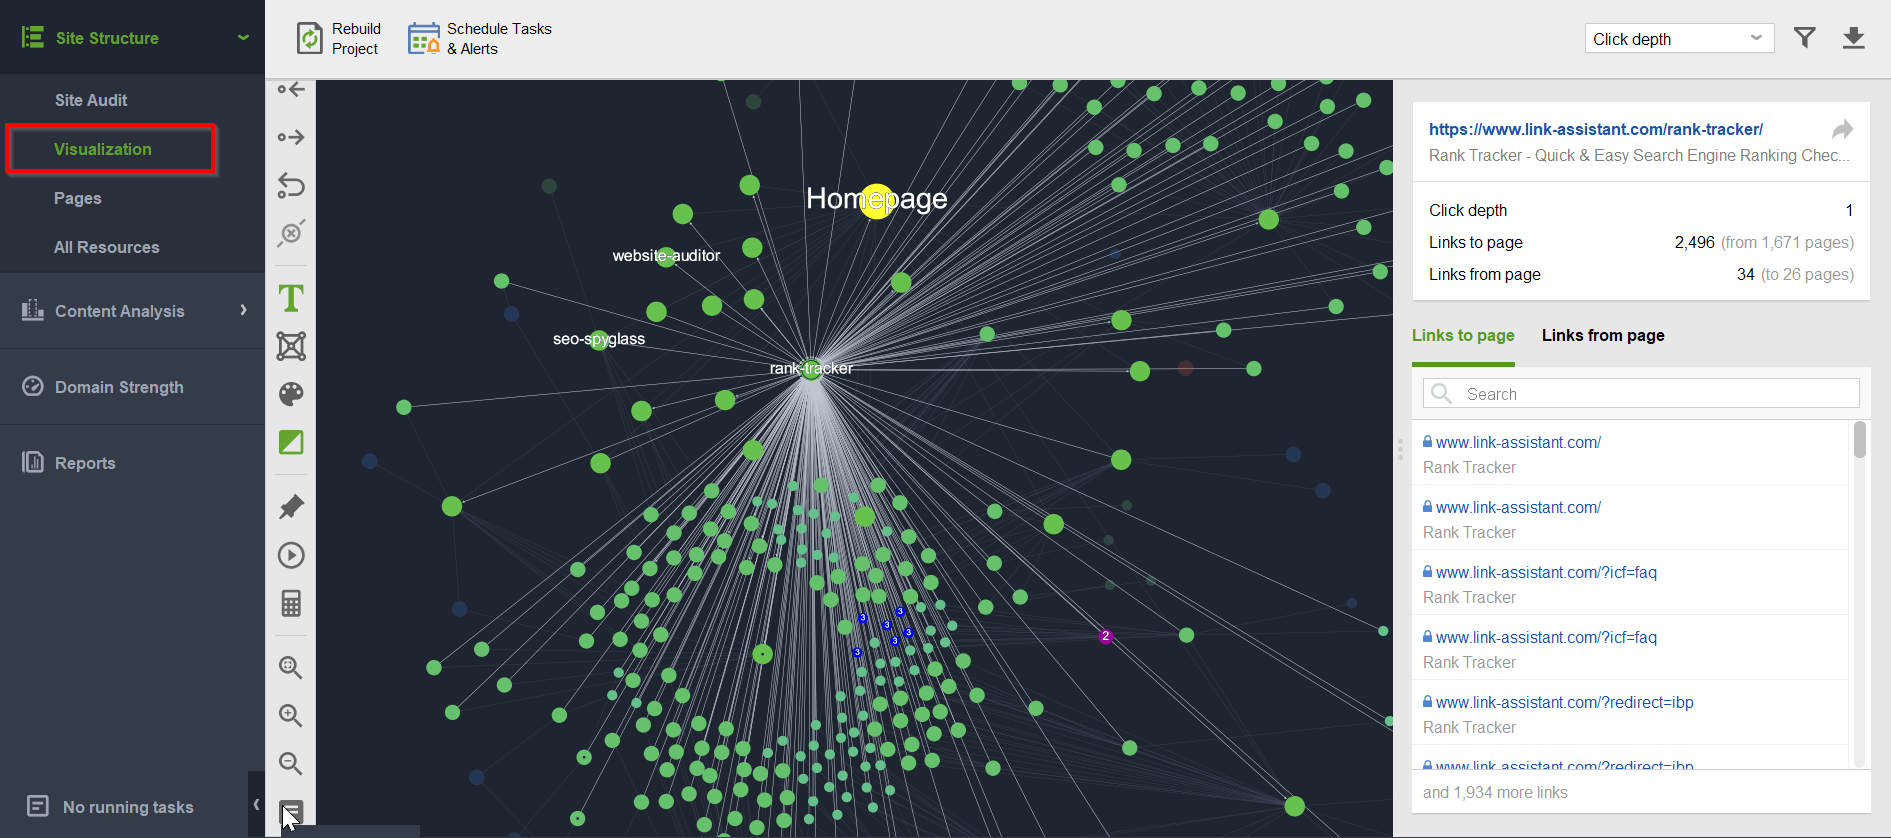The width and height of the screenshot is (1891, 838).
Task: Click the Domain Strength gauge icon
Action: (x=33, y=386)
